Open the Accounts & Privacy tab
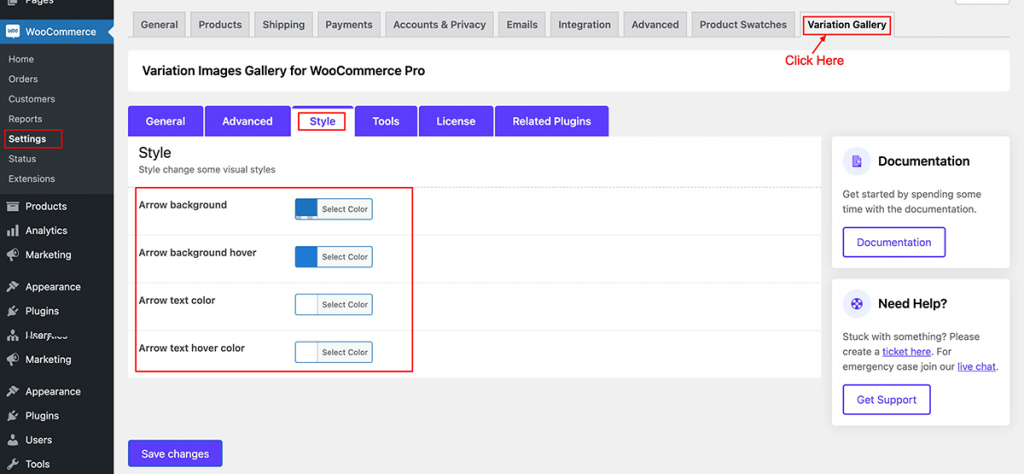Viewport: 1024px width, 474px height. pyautogui.click(x=440, y=25)
